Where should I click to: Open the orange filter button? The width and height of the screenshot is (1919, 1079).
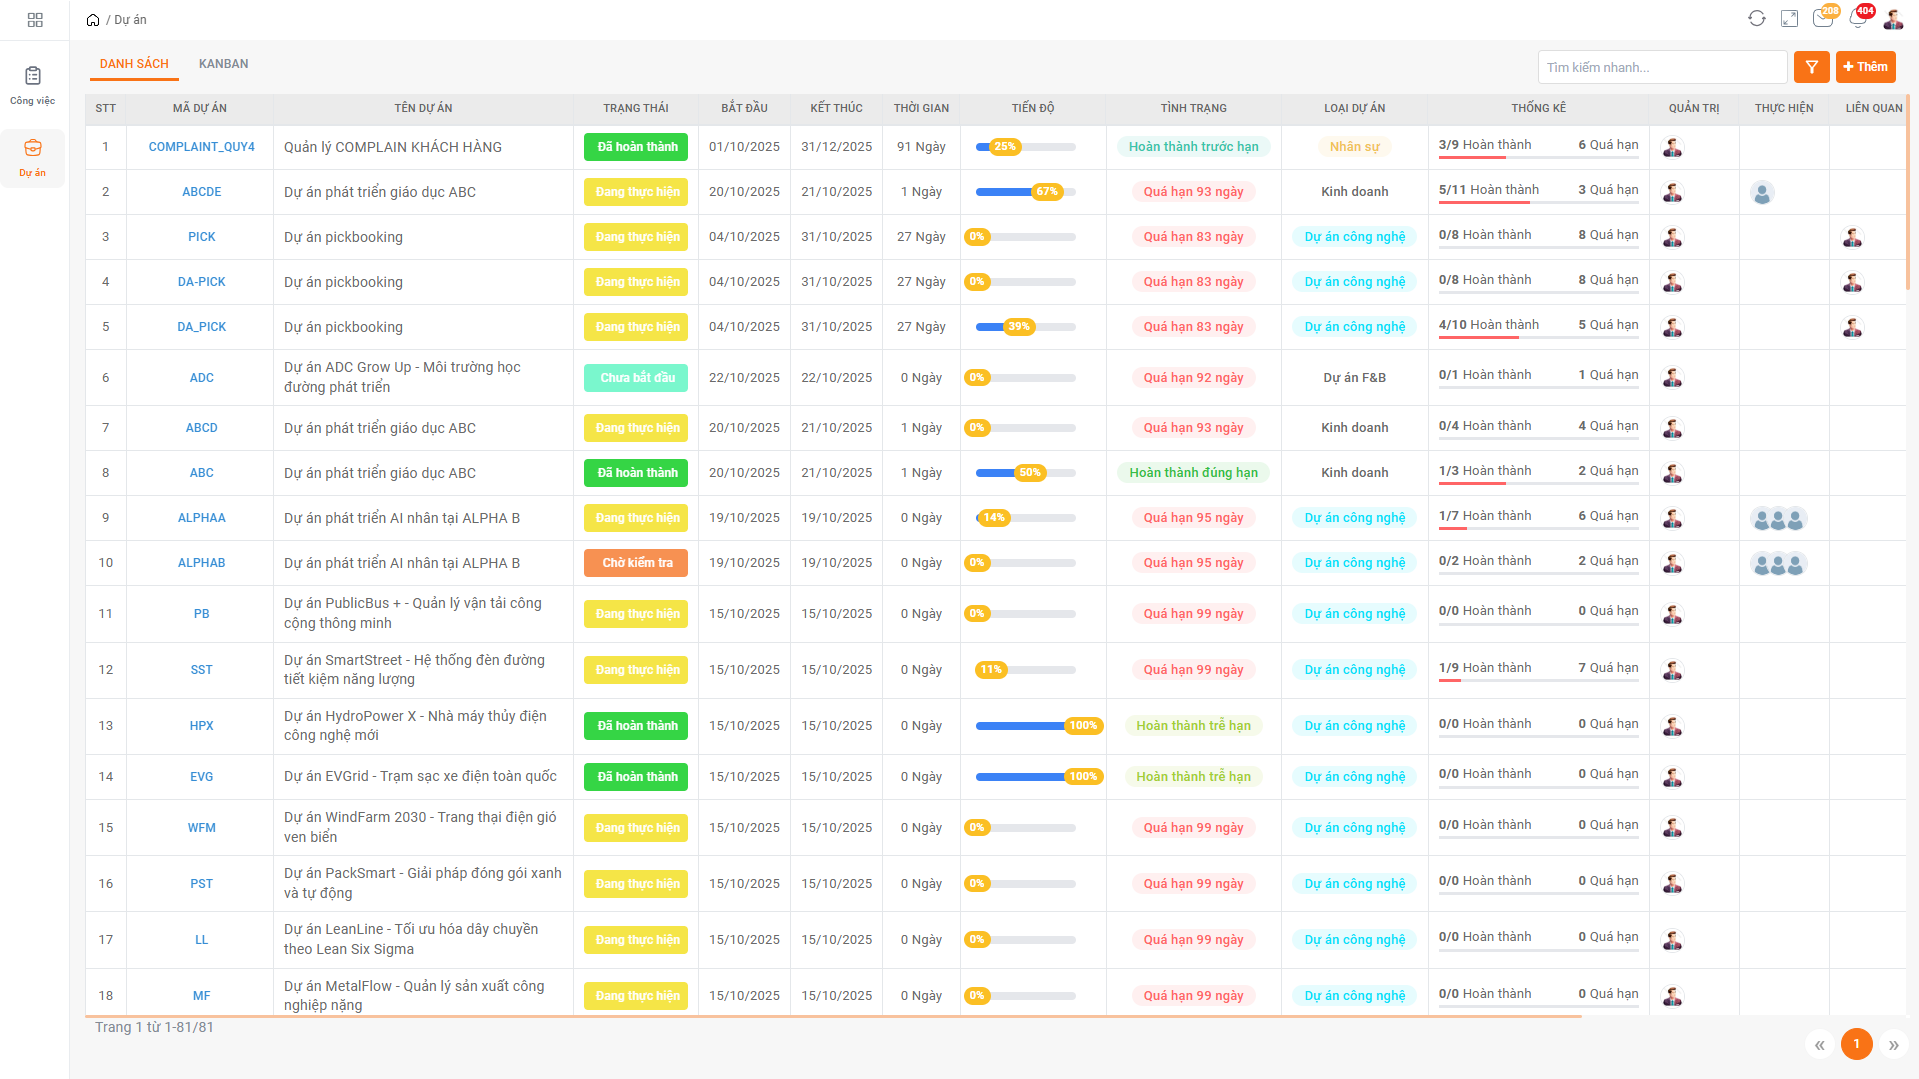tap(1811, 67)
